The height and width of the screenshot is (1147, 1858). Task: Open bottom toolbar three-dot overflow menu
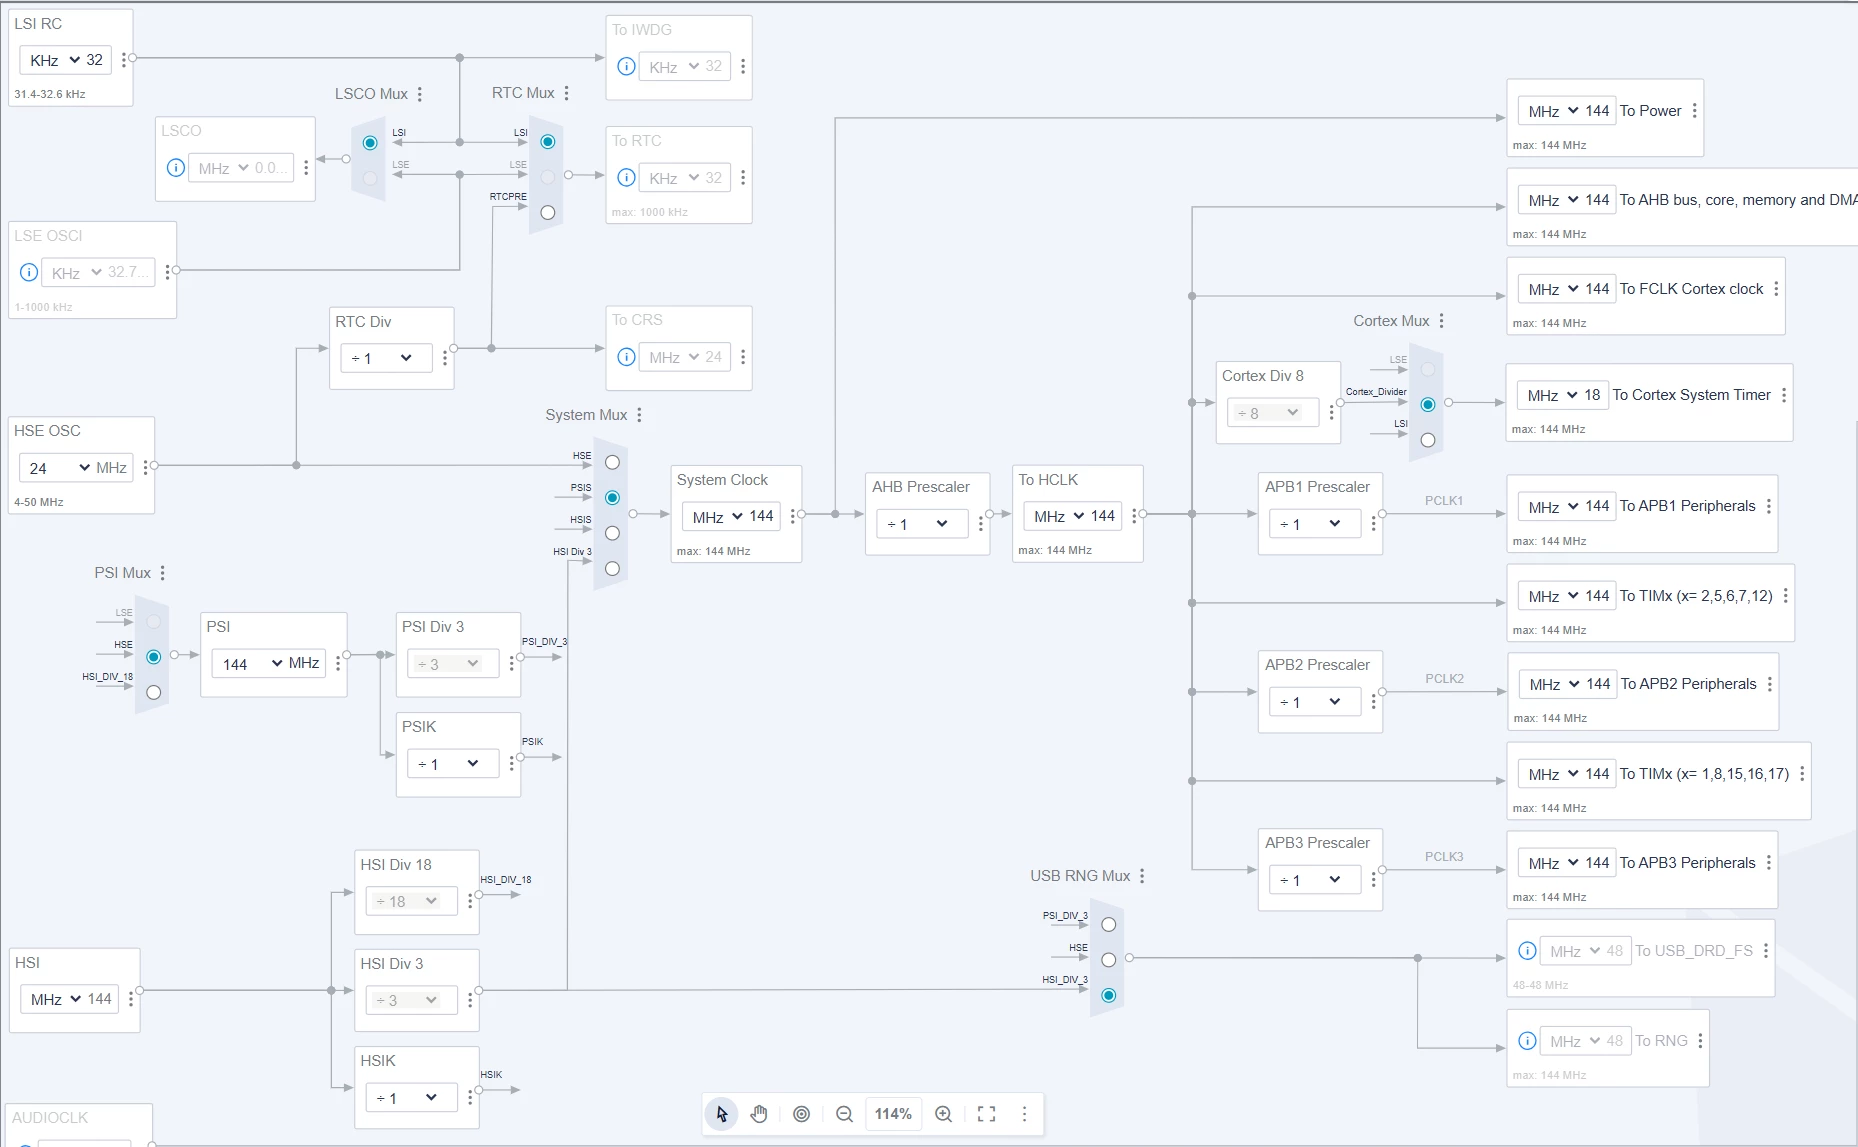(1024, 1114)
